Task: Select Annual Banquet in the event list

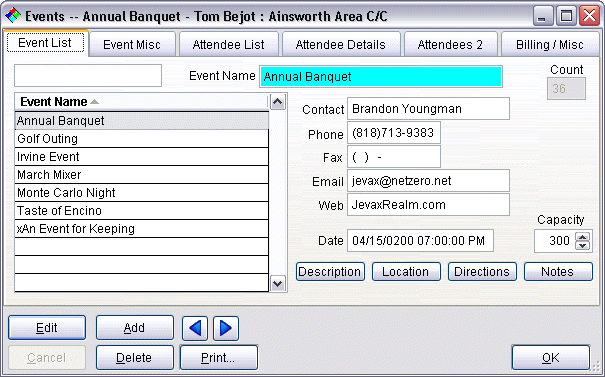Action: point(141,121)
